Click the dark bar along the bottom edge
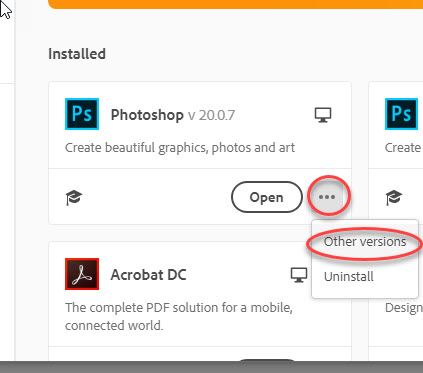 pos(211,367)
